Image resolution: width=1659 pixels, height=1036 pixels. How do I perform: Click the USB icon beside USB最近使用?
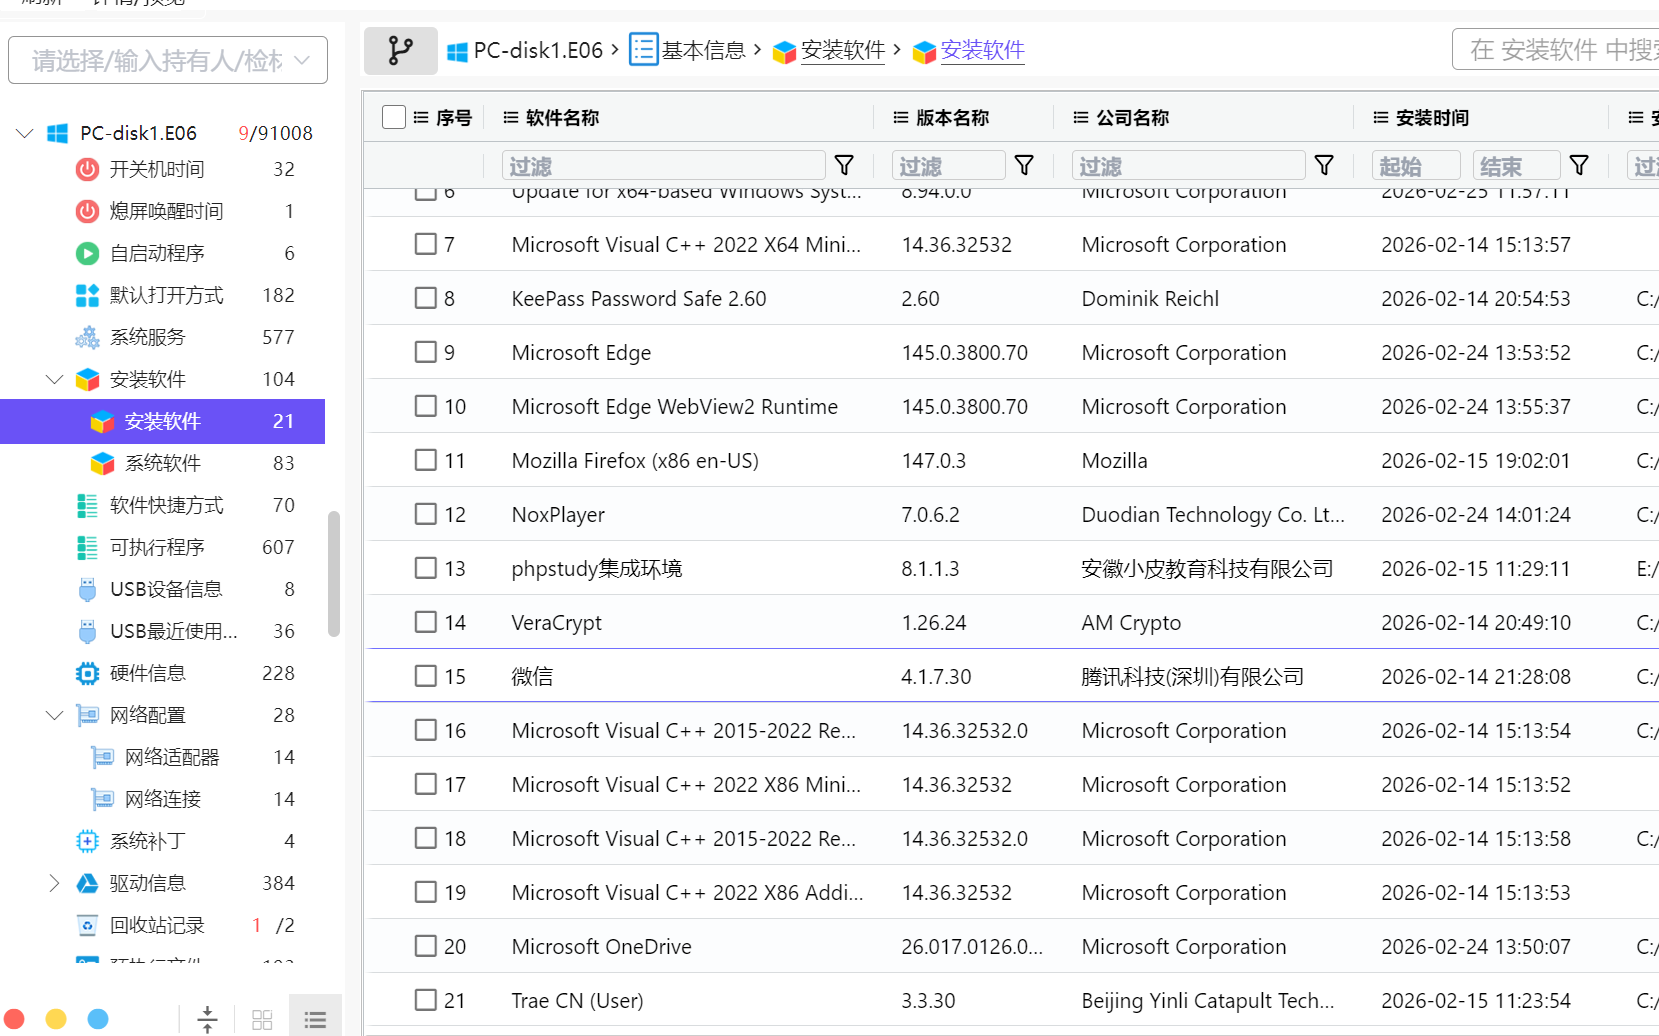click(88, 631)
